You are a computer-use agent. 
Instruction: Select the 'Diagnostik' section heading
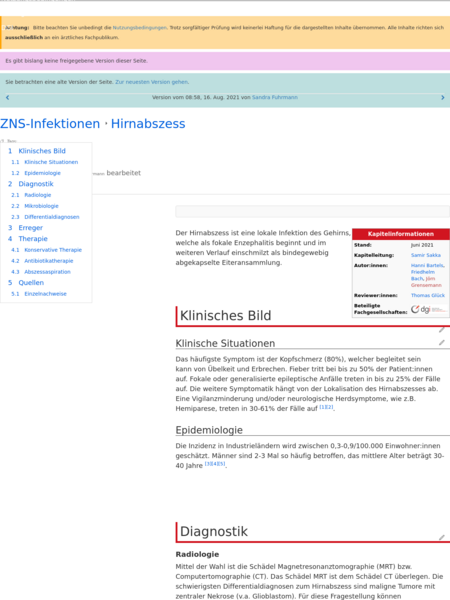[214, 532]
